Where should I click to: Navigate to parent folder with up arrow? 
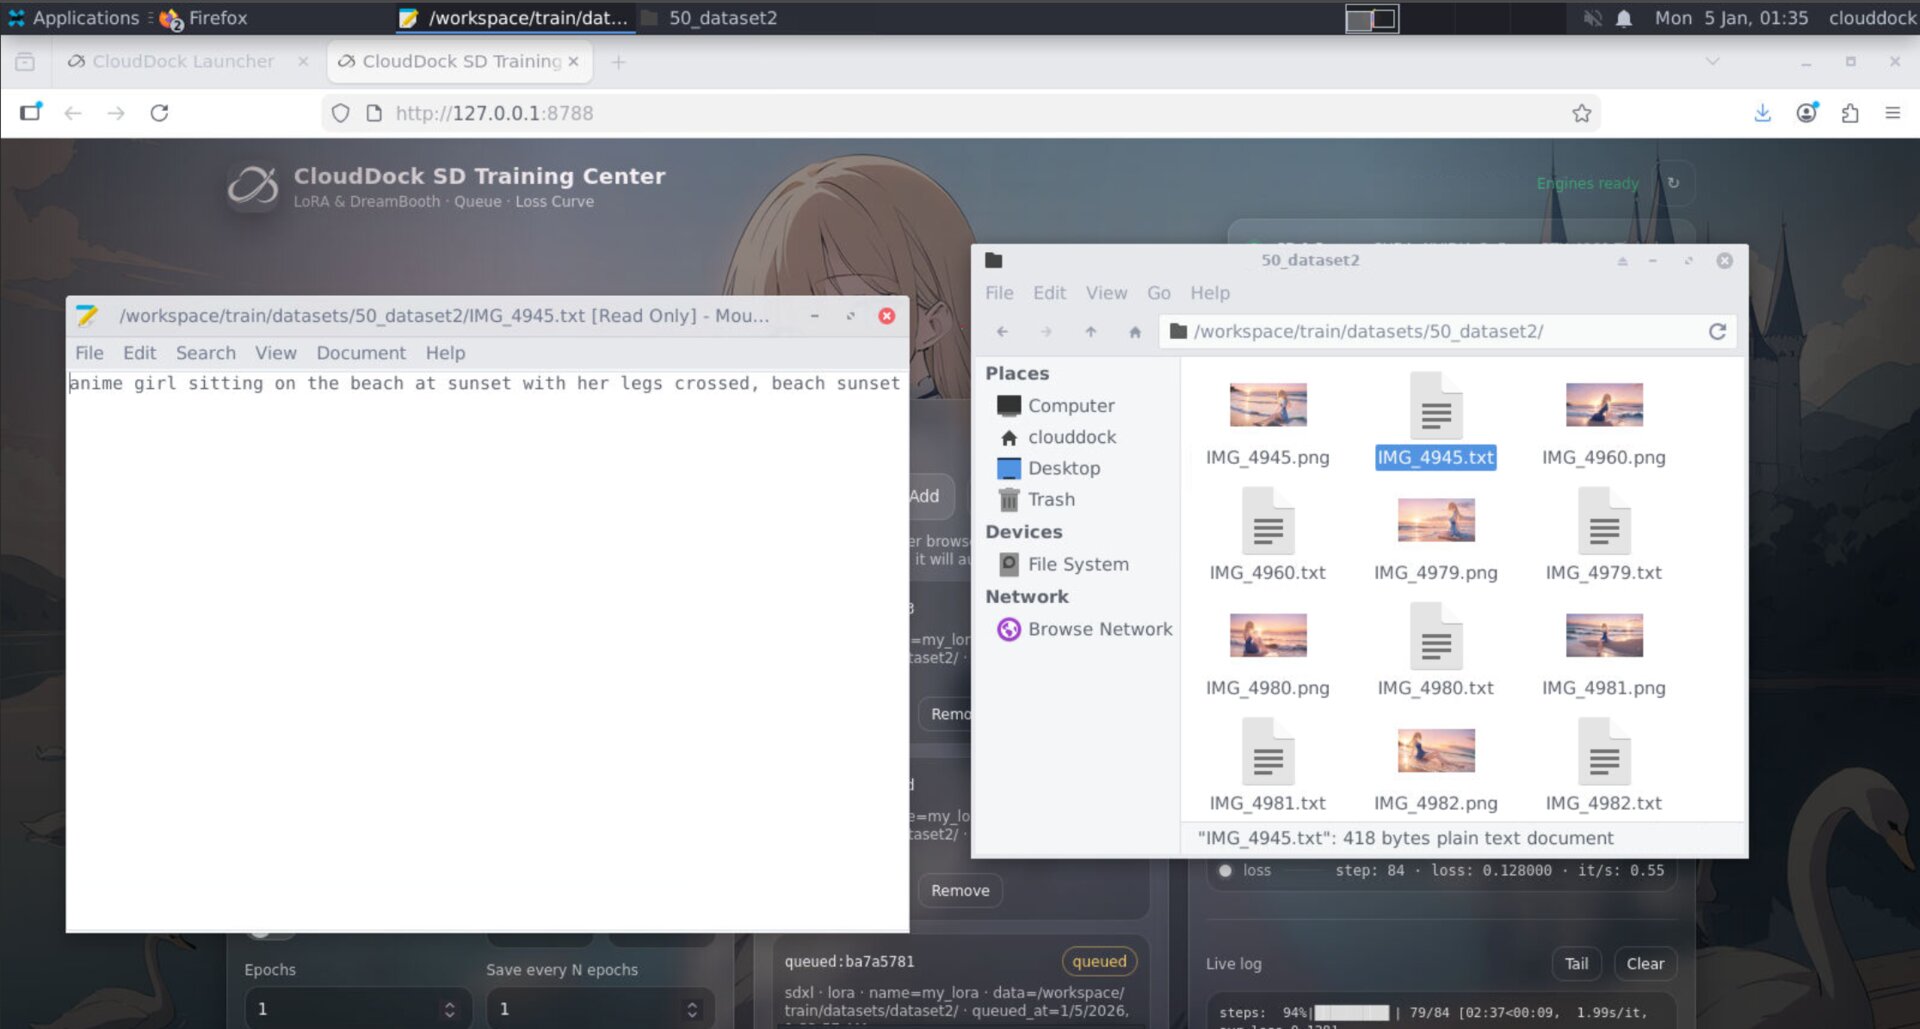pos(1090,332)
